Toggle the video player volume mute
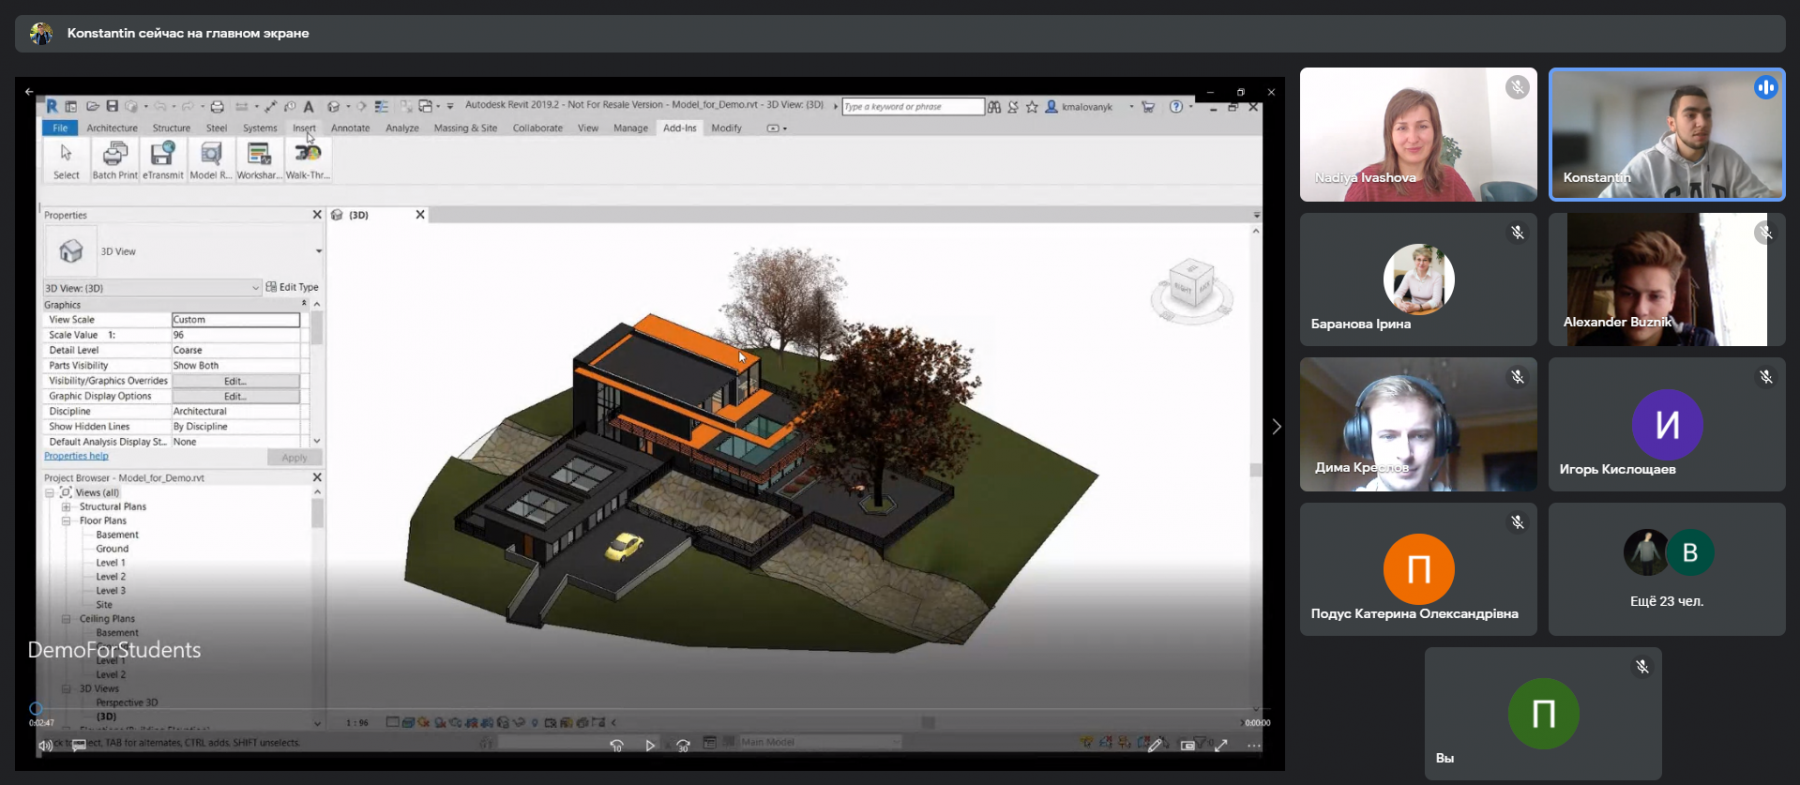 pos(45,745)
